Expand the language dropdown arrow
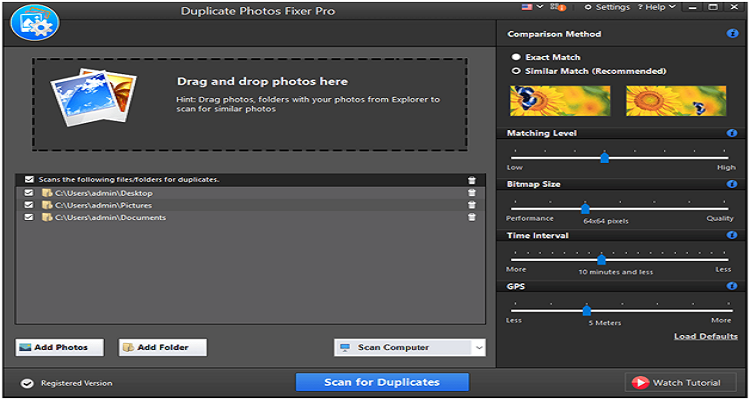This screenshot has height=400, width=750. click(540, 7)
